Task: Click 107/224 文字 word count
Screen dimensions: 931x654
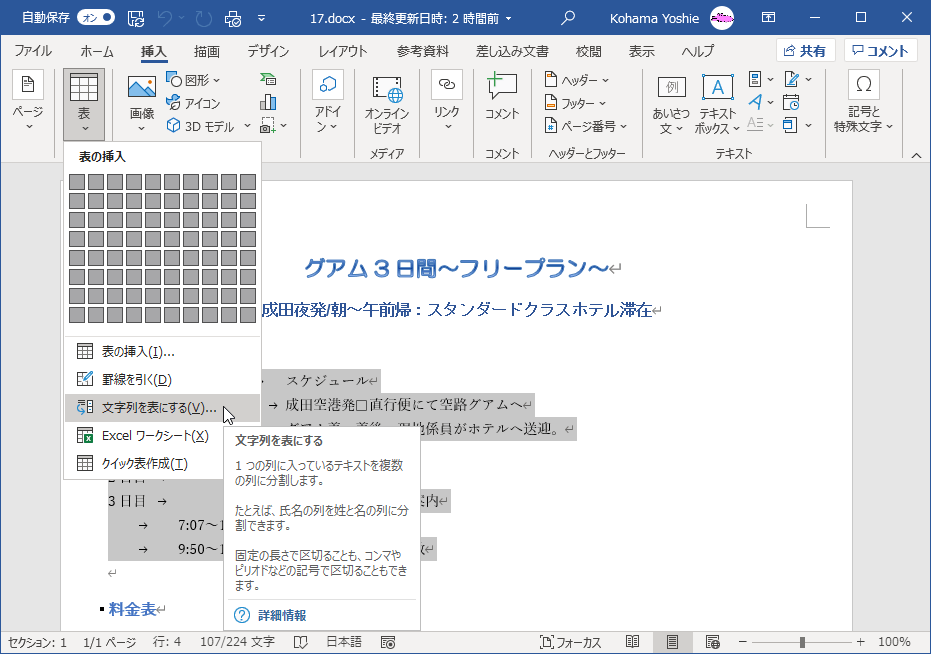Action: [237, 641]
